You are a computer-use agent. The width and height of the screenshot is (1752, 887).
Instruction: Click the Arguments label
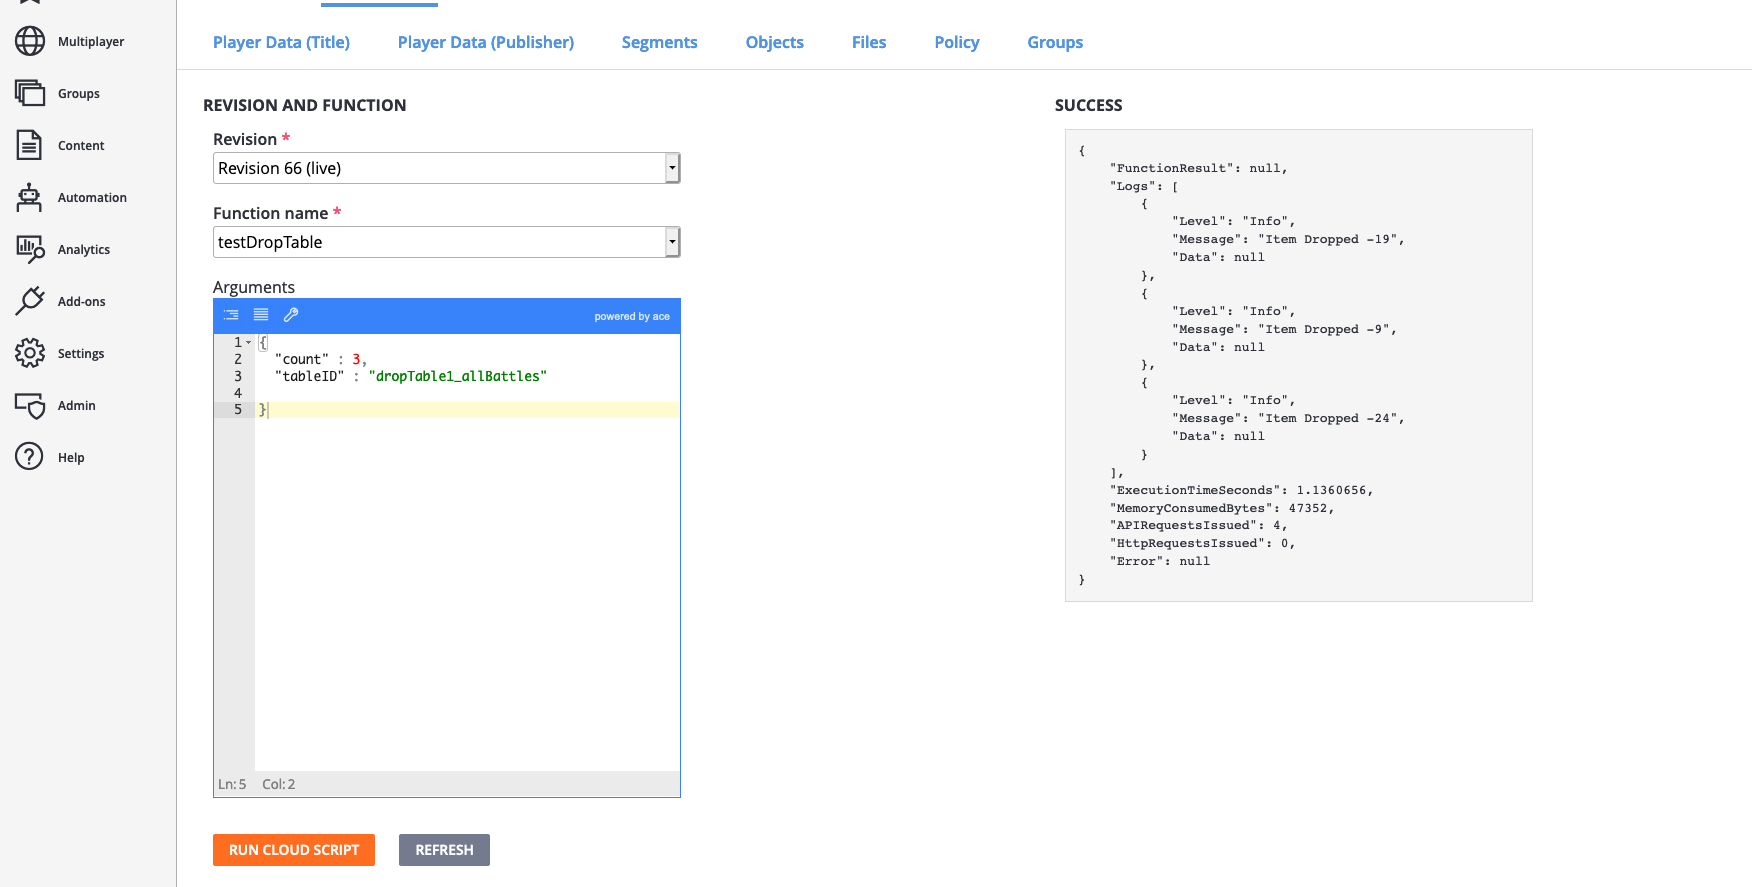(x=254, y=287)
